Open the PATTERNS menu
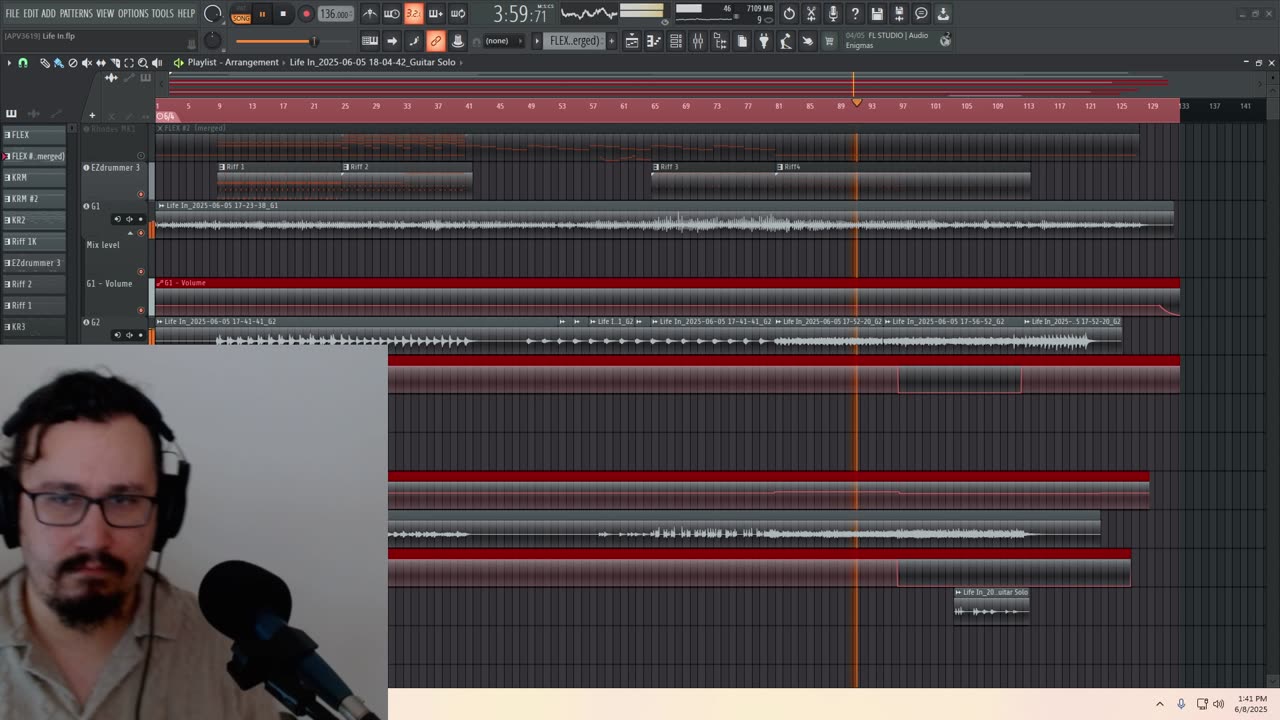 (x=76, y=13)
